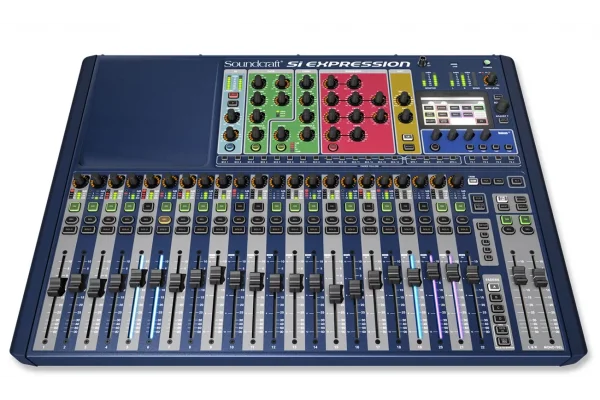Click the round blue button in input section
The height and width of the screenshot is (400, 600).
click(x=230, y=148)
